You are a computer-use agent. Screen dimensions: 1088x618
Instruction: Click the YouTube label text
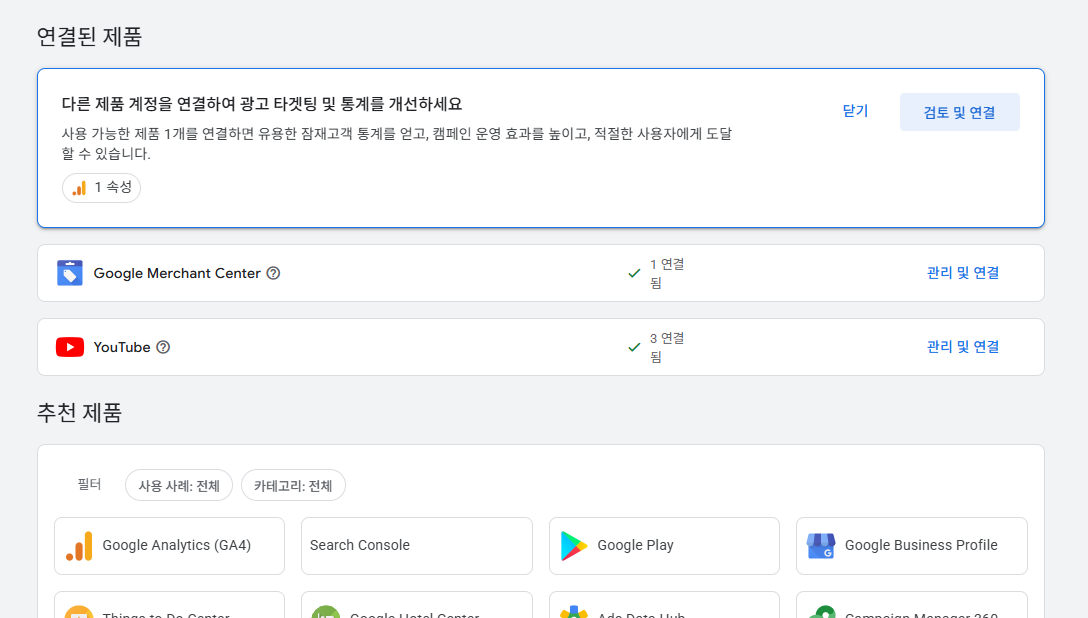click(x=122, y=347)
